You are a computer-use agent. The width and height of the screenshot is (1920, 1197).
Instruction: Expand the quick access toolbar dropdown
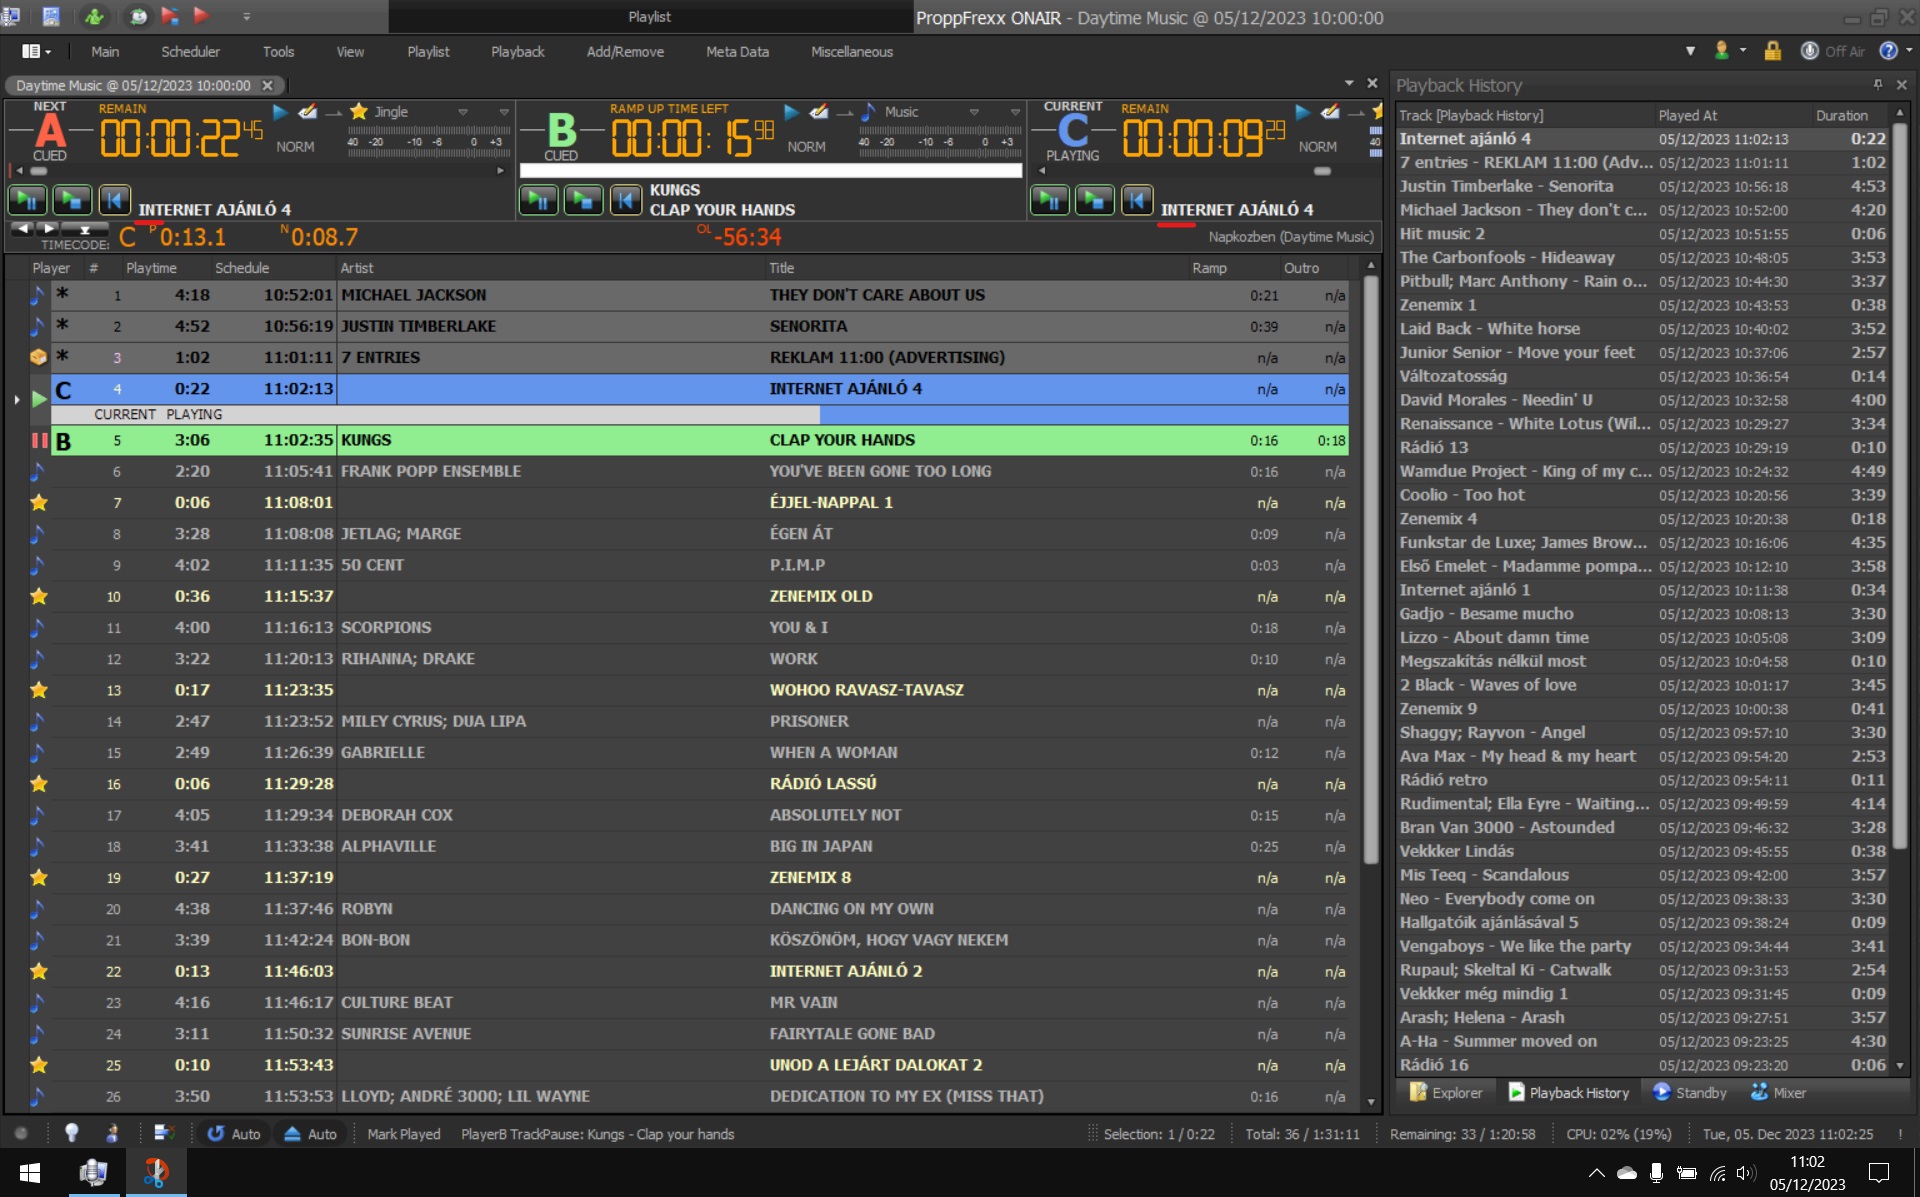(246, 16)
